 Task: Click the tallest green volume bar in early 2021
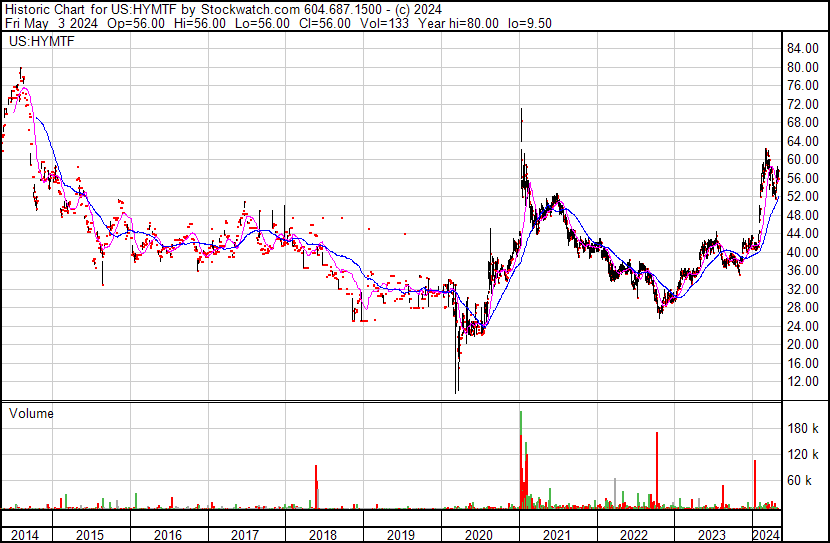[x=521, y=460]
